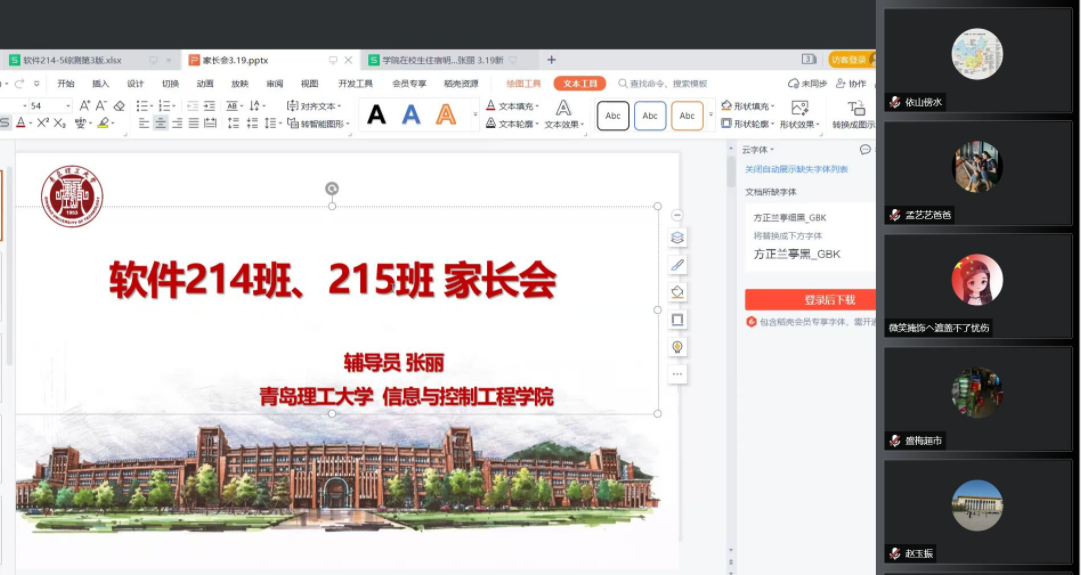Click the lightbulb suggestion icon

tap(677, 346)
